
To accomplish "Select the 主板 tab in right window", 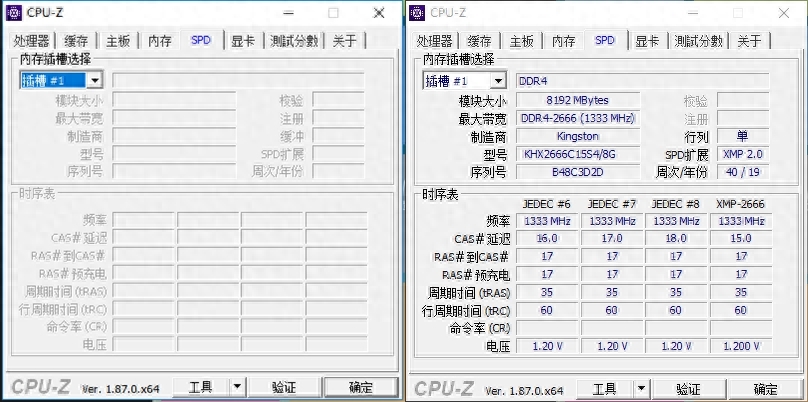I will [521, 41].
